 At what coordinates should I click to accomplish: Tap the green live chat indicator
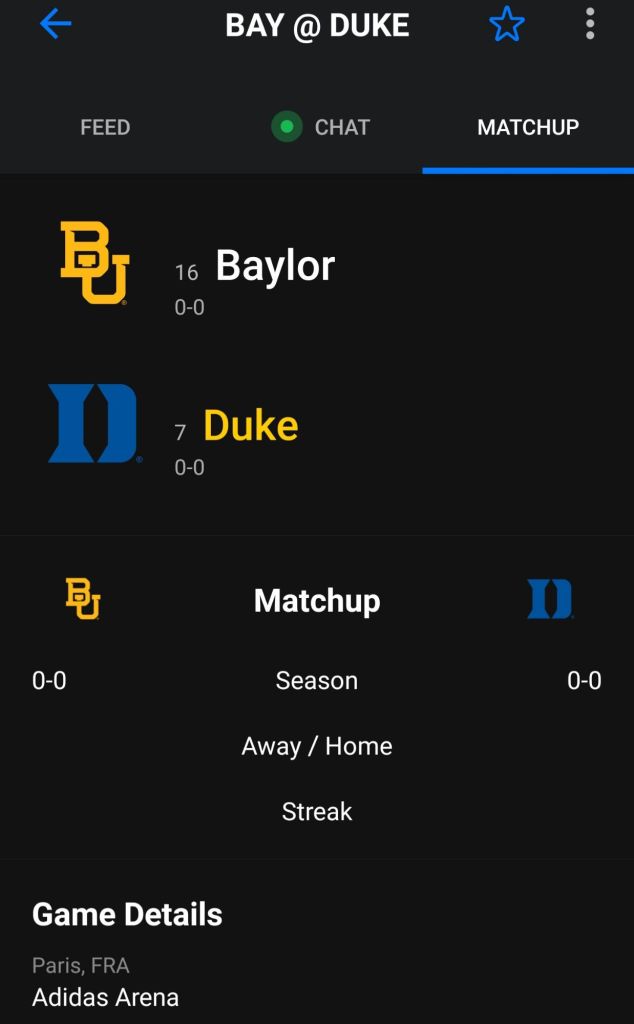tap(287, 127)
